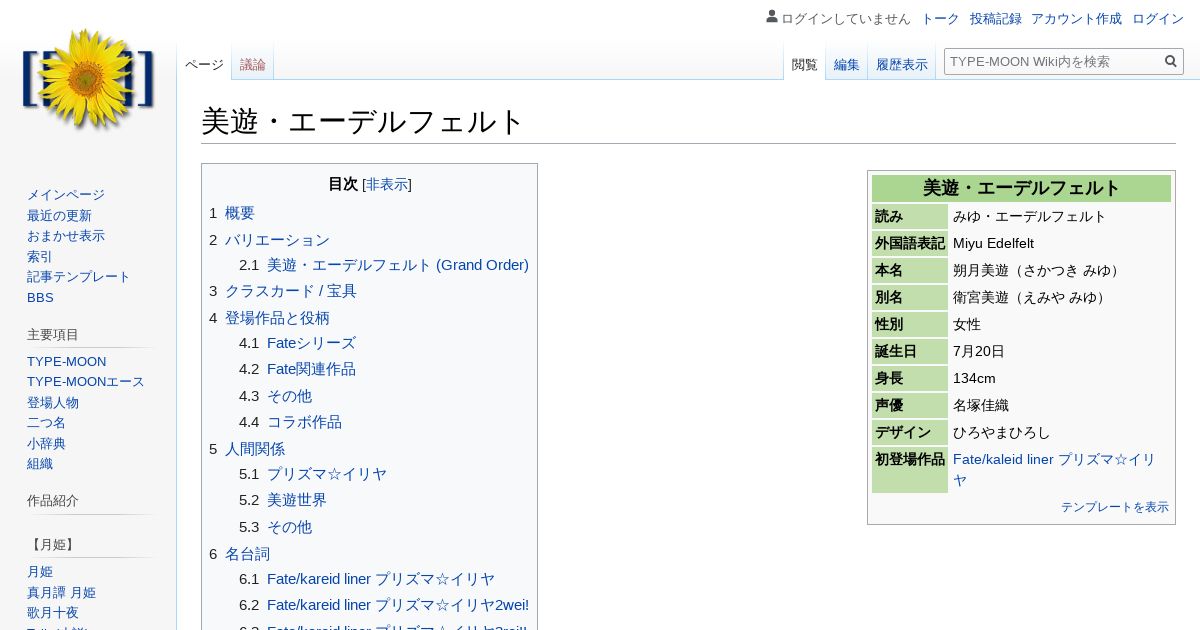1200x630 pixels.
Task: Click the user icon beside ログインしていません
Action: [x=772, y=16]
